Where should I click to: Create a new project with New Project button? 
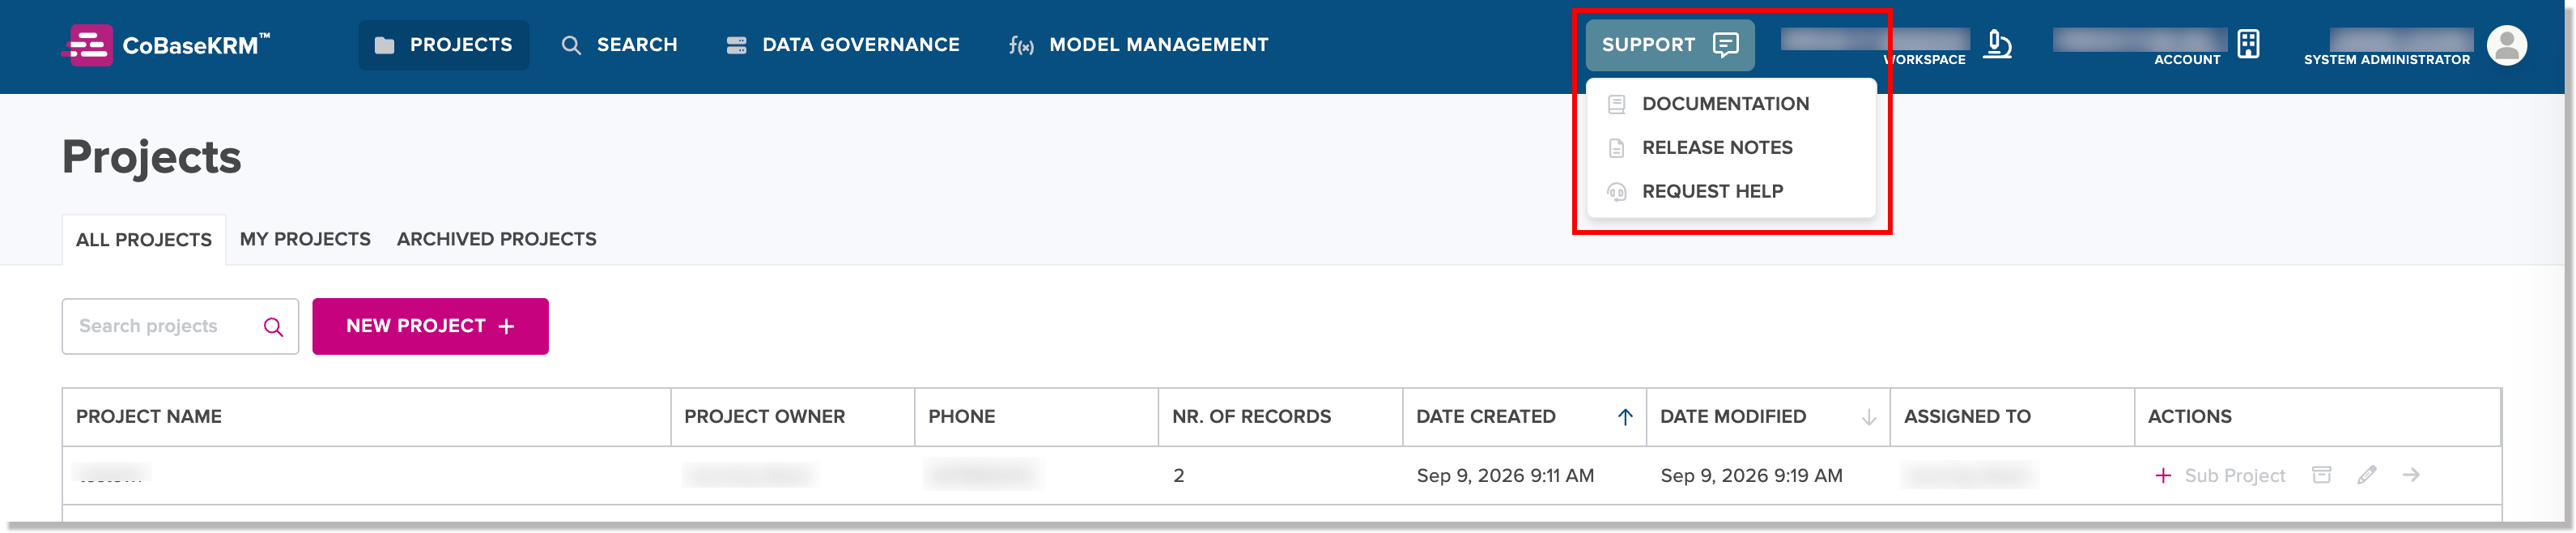(x=430, y=327)
